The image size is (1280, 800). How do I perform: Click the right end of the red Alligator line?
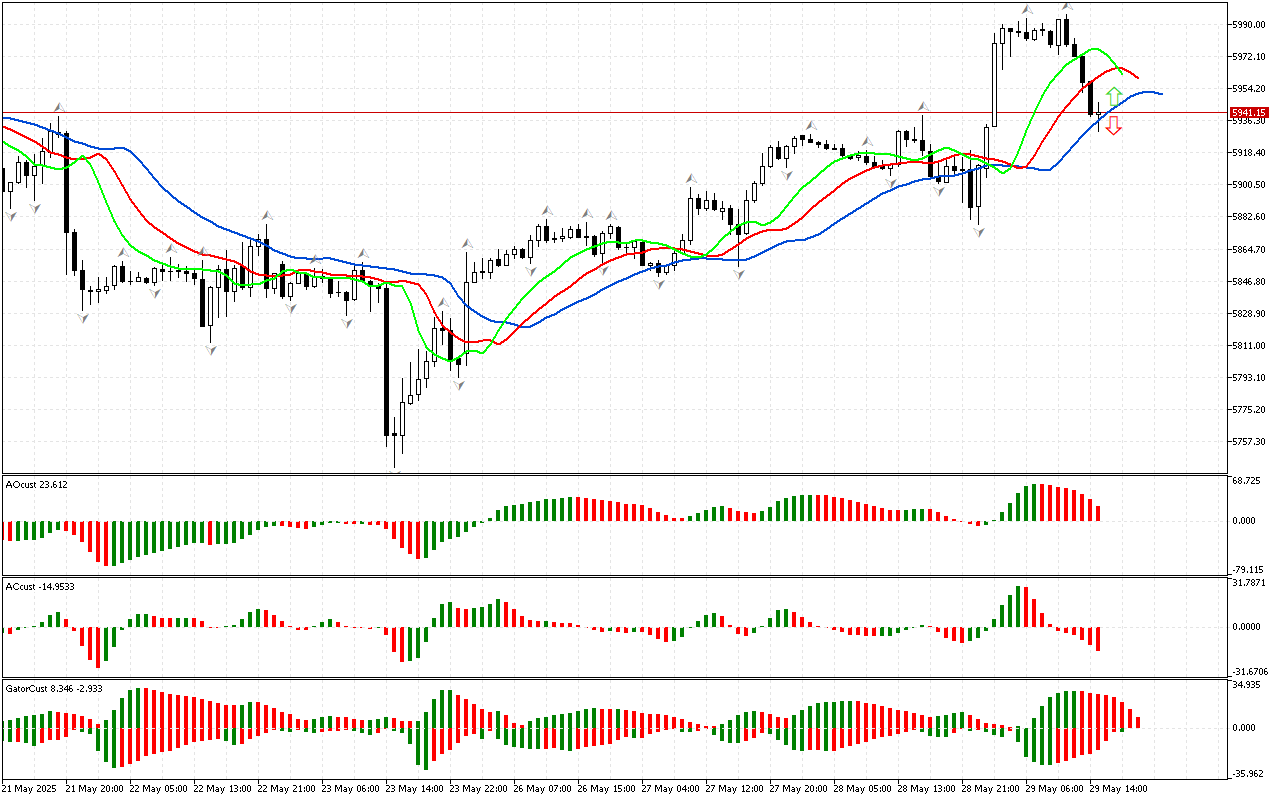1136,76
